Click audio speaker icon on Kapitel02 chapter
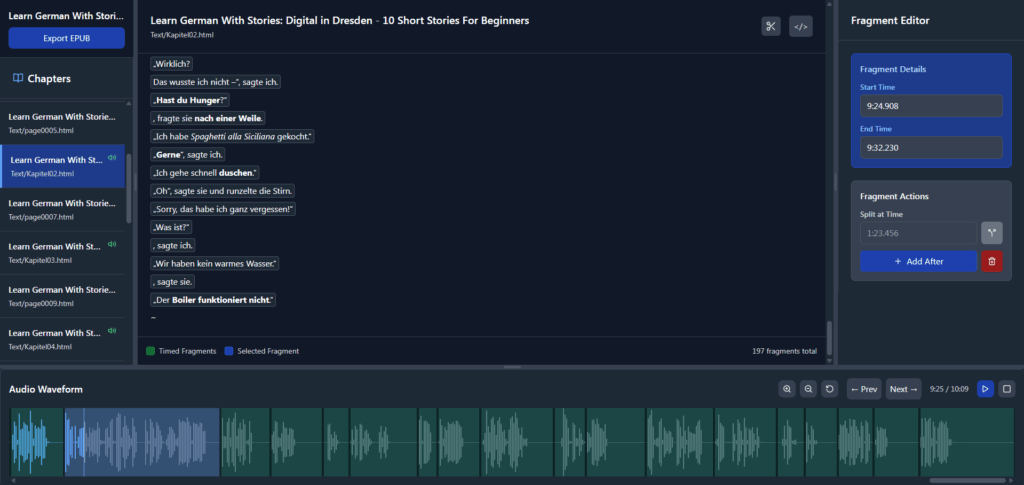 coord(112,157)
